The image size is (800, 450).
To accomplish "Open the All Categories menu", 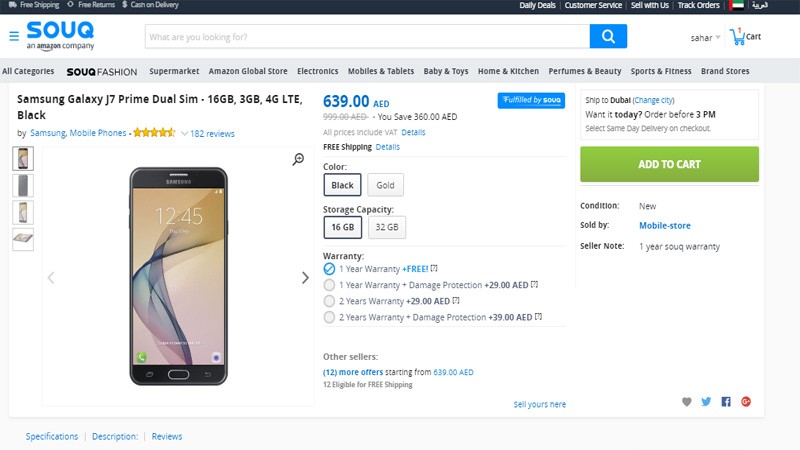I will click(28, 72).
